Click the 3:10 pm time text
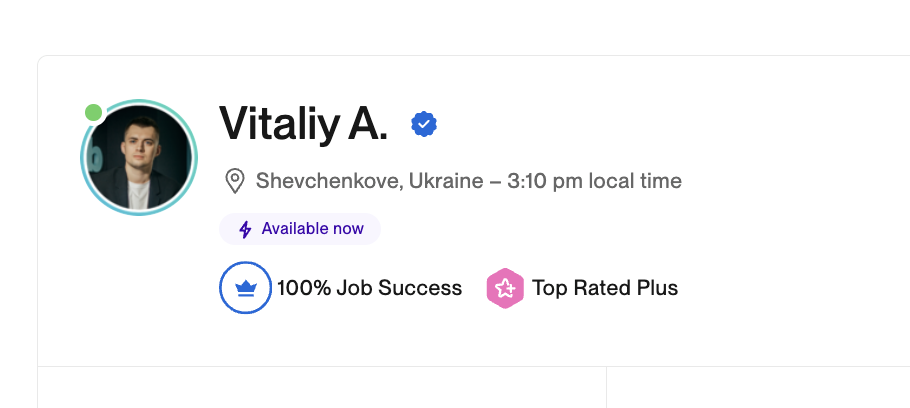Viewport: 910px width, 408px height. tap(545, 180)
